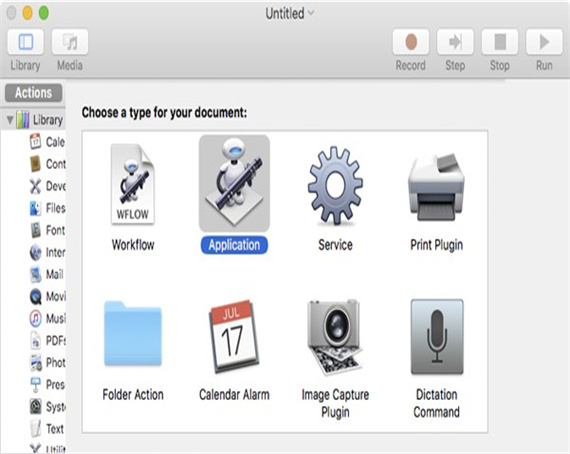The height and width of the screenshot is (454, 570).
Task: Stop the running workflow
Action: (500, 42)
